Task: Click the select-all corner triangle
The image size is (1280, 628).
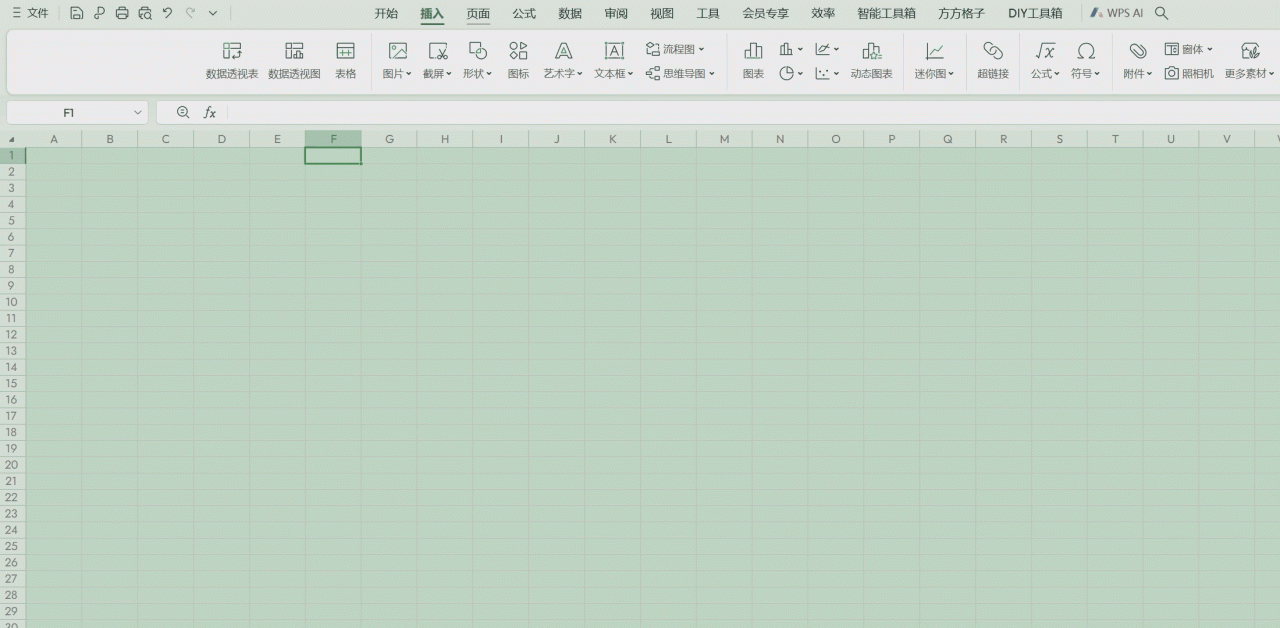Action: [12, 139]
